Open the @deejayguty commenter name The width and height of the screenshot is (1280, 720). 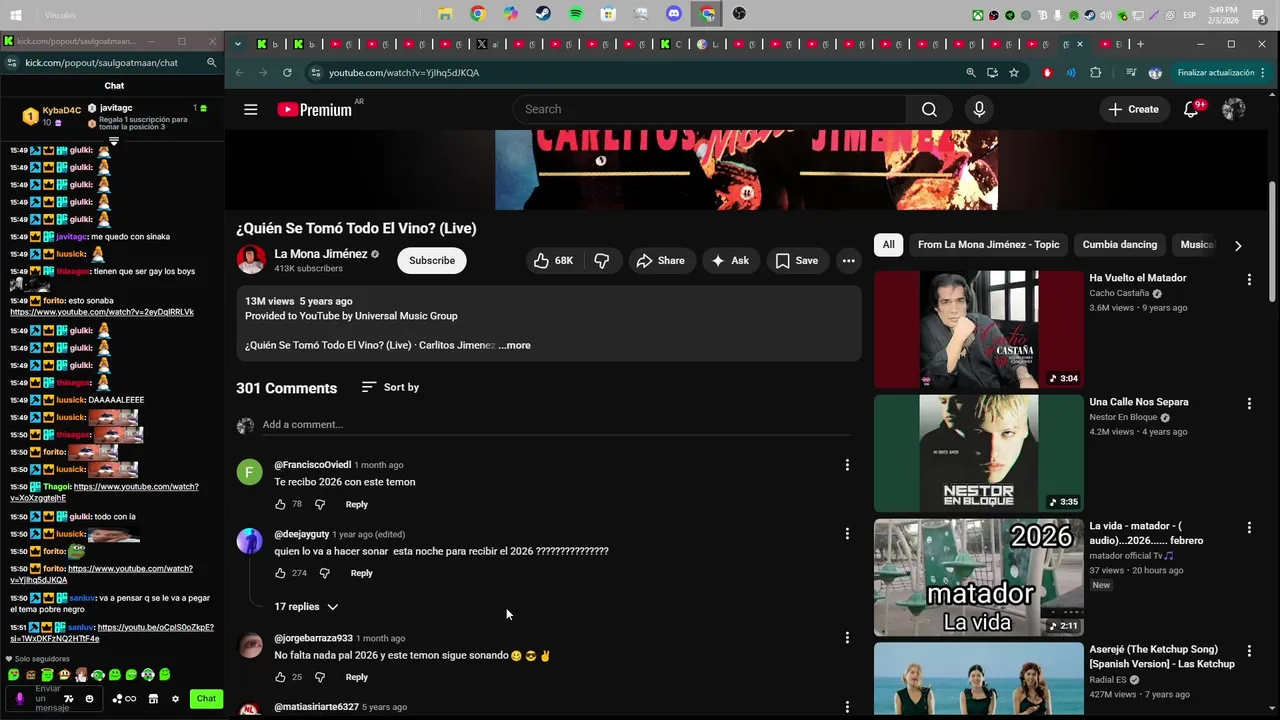(301, 535)
